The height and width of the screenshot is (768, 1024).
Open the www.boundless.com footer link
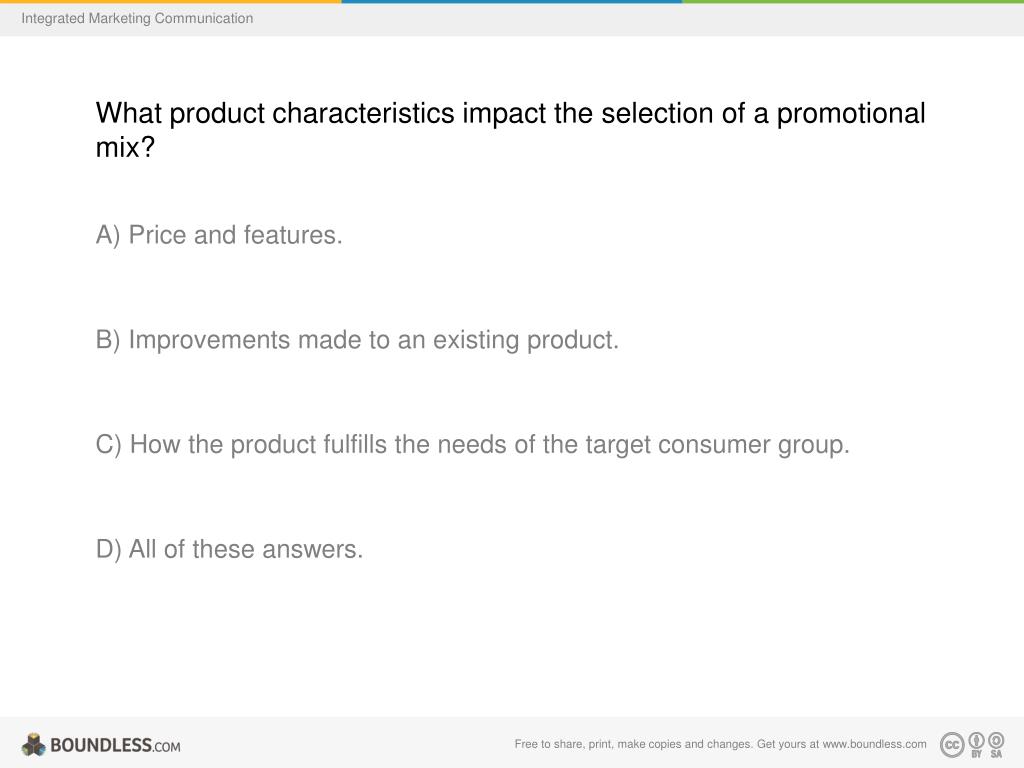pyautogui.click(x=874, y=744)
